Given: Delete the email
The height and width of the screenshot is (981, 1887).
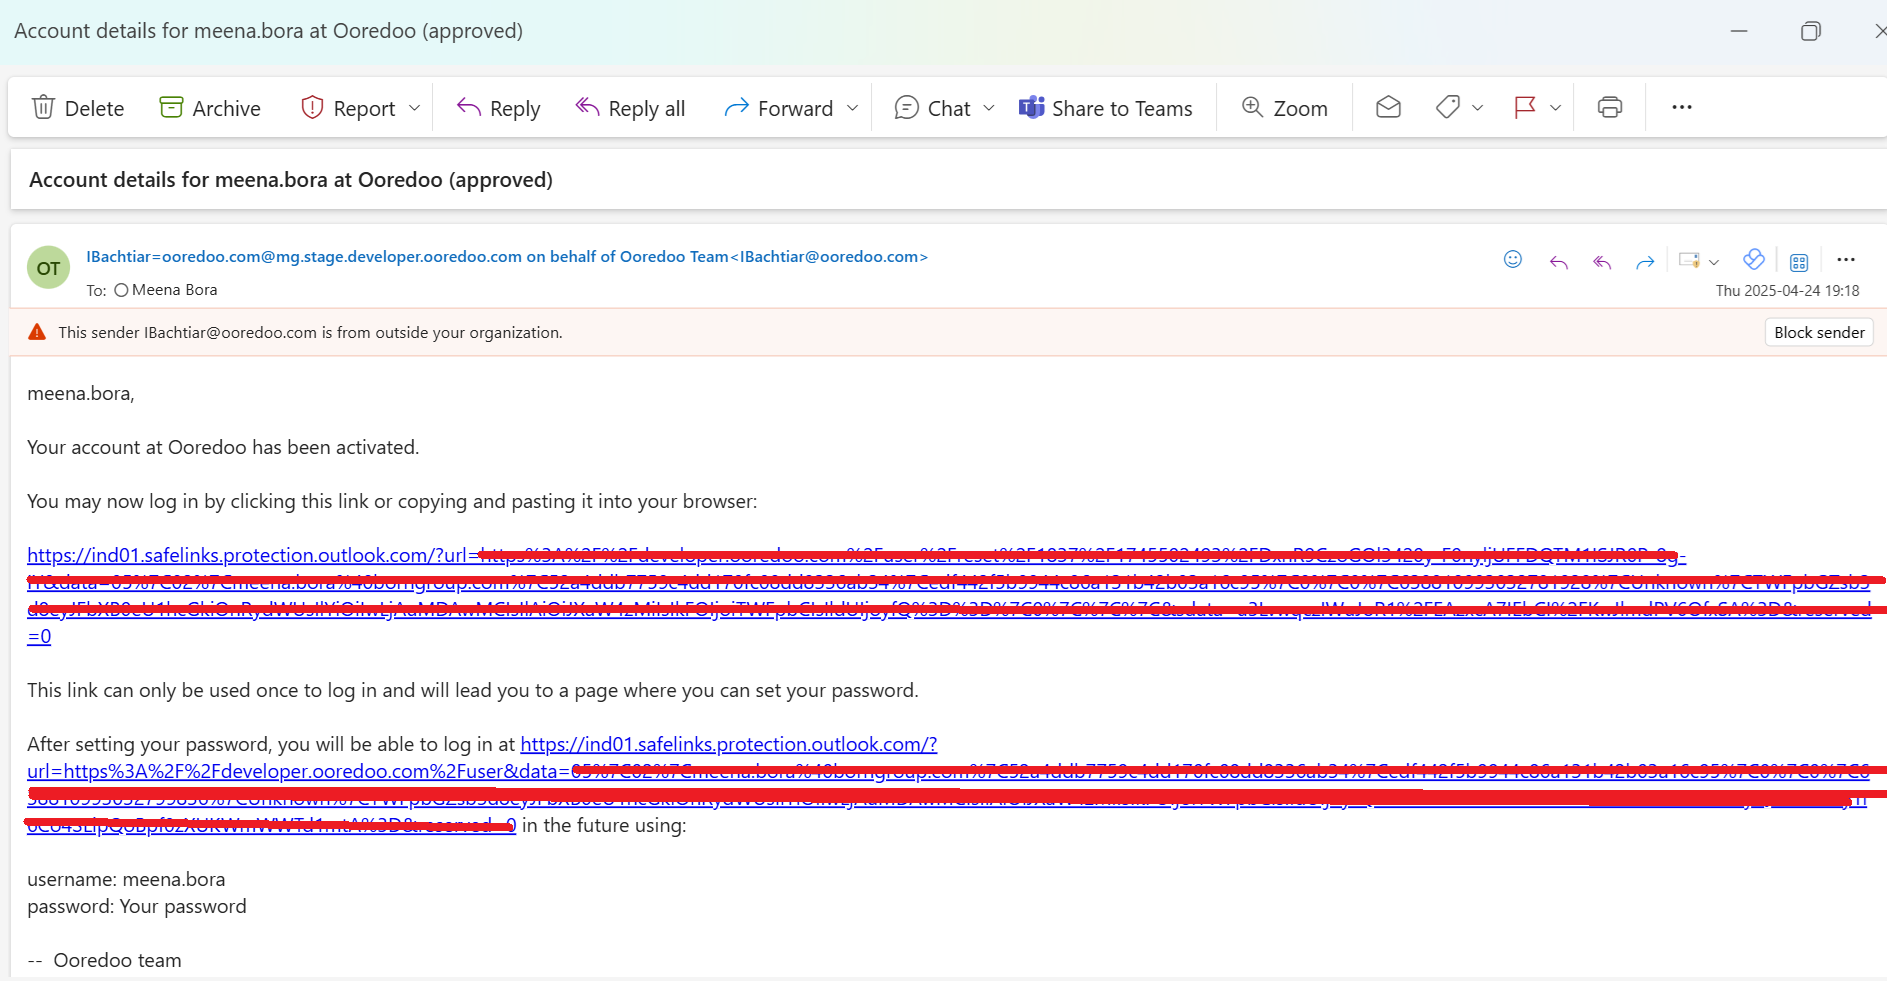Looking at the screenshot, I should click(77, 107).
